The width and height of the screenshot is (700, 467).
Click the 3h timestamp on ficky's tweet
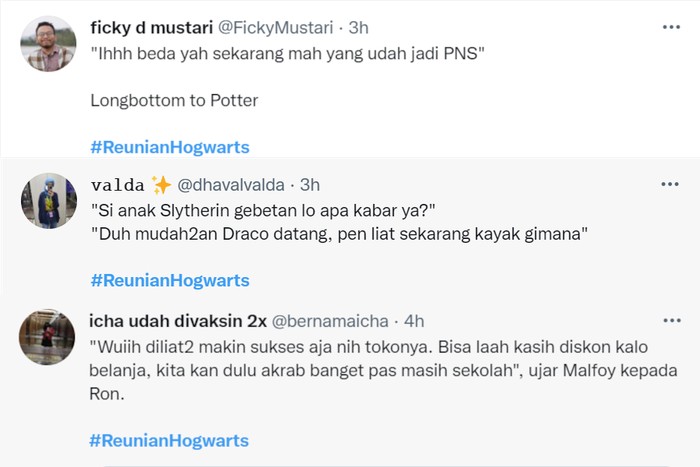click(358, 27)
